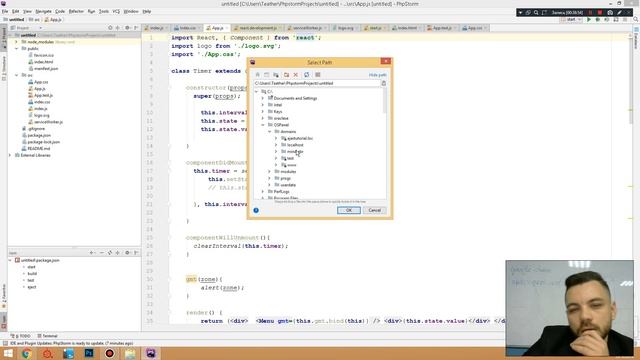Click scroll-from-source icon in Project panel
This screenshot has height=360, width=640.
pos(110,28)
